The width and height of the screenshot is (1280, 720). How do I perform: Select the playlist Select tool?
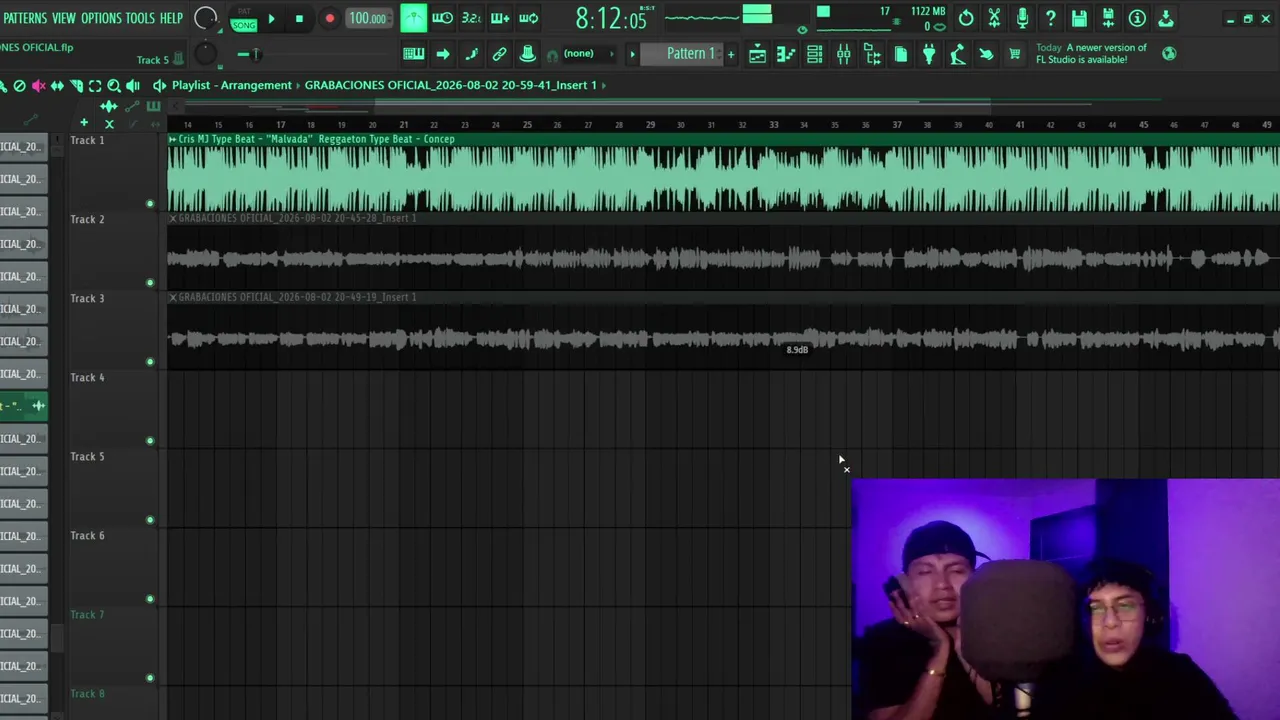click(x=95, y=86)
